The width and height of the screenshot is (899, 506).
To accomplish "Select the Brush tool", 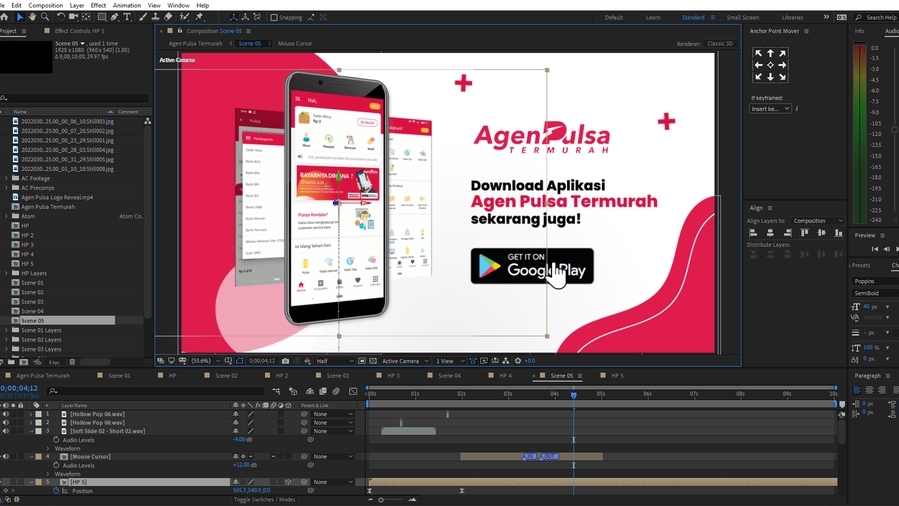I will click(143, 17).
